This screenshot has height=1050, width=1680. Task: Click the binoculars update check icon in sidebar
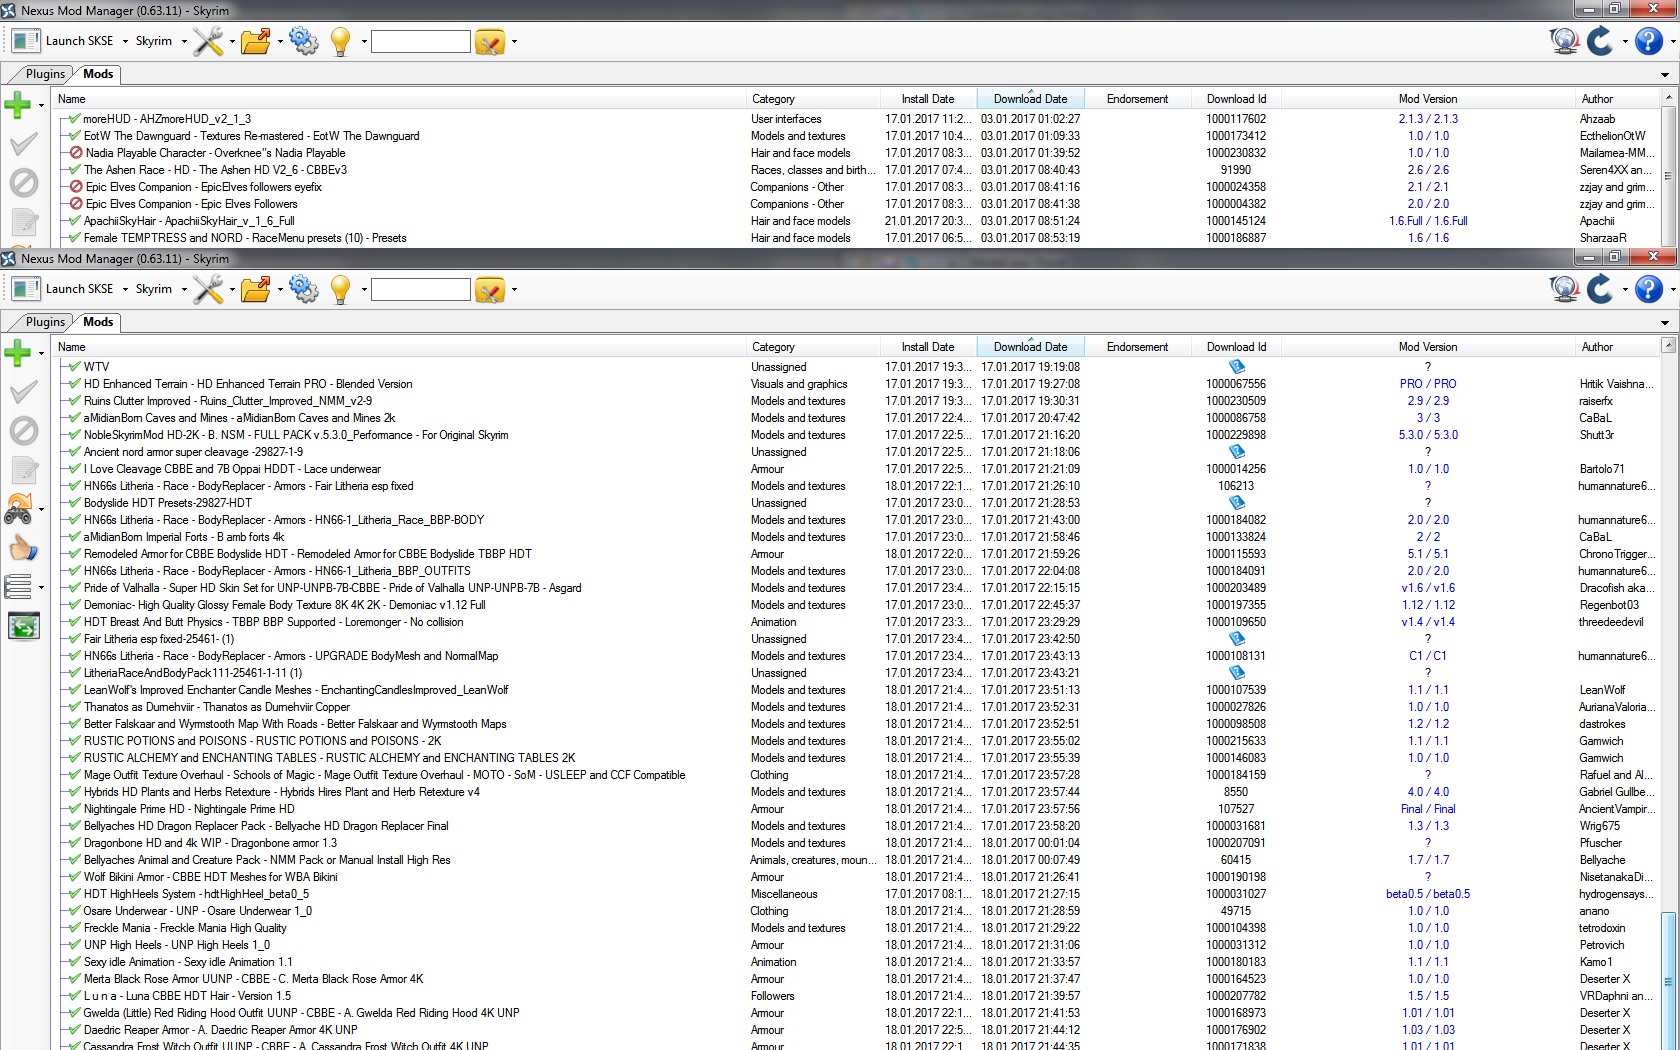click(x=18, y=510)
